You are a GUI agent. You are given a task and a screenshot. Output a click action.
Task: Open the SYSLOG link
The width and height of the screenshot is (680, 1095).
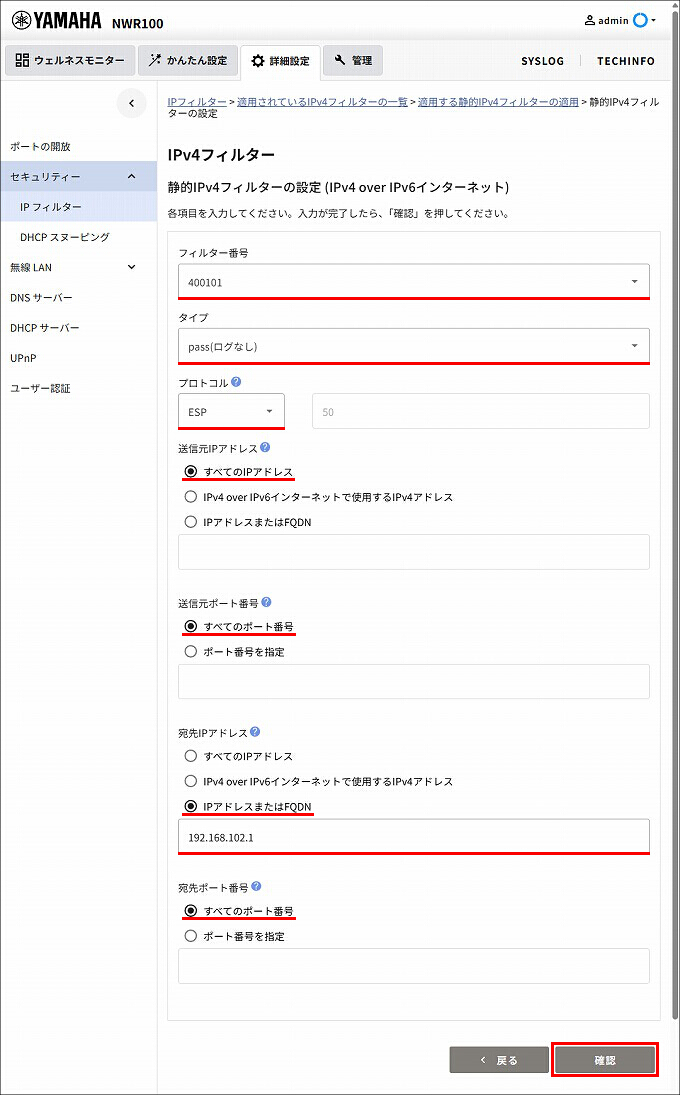point(542,61)
